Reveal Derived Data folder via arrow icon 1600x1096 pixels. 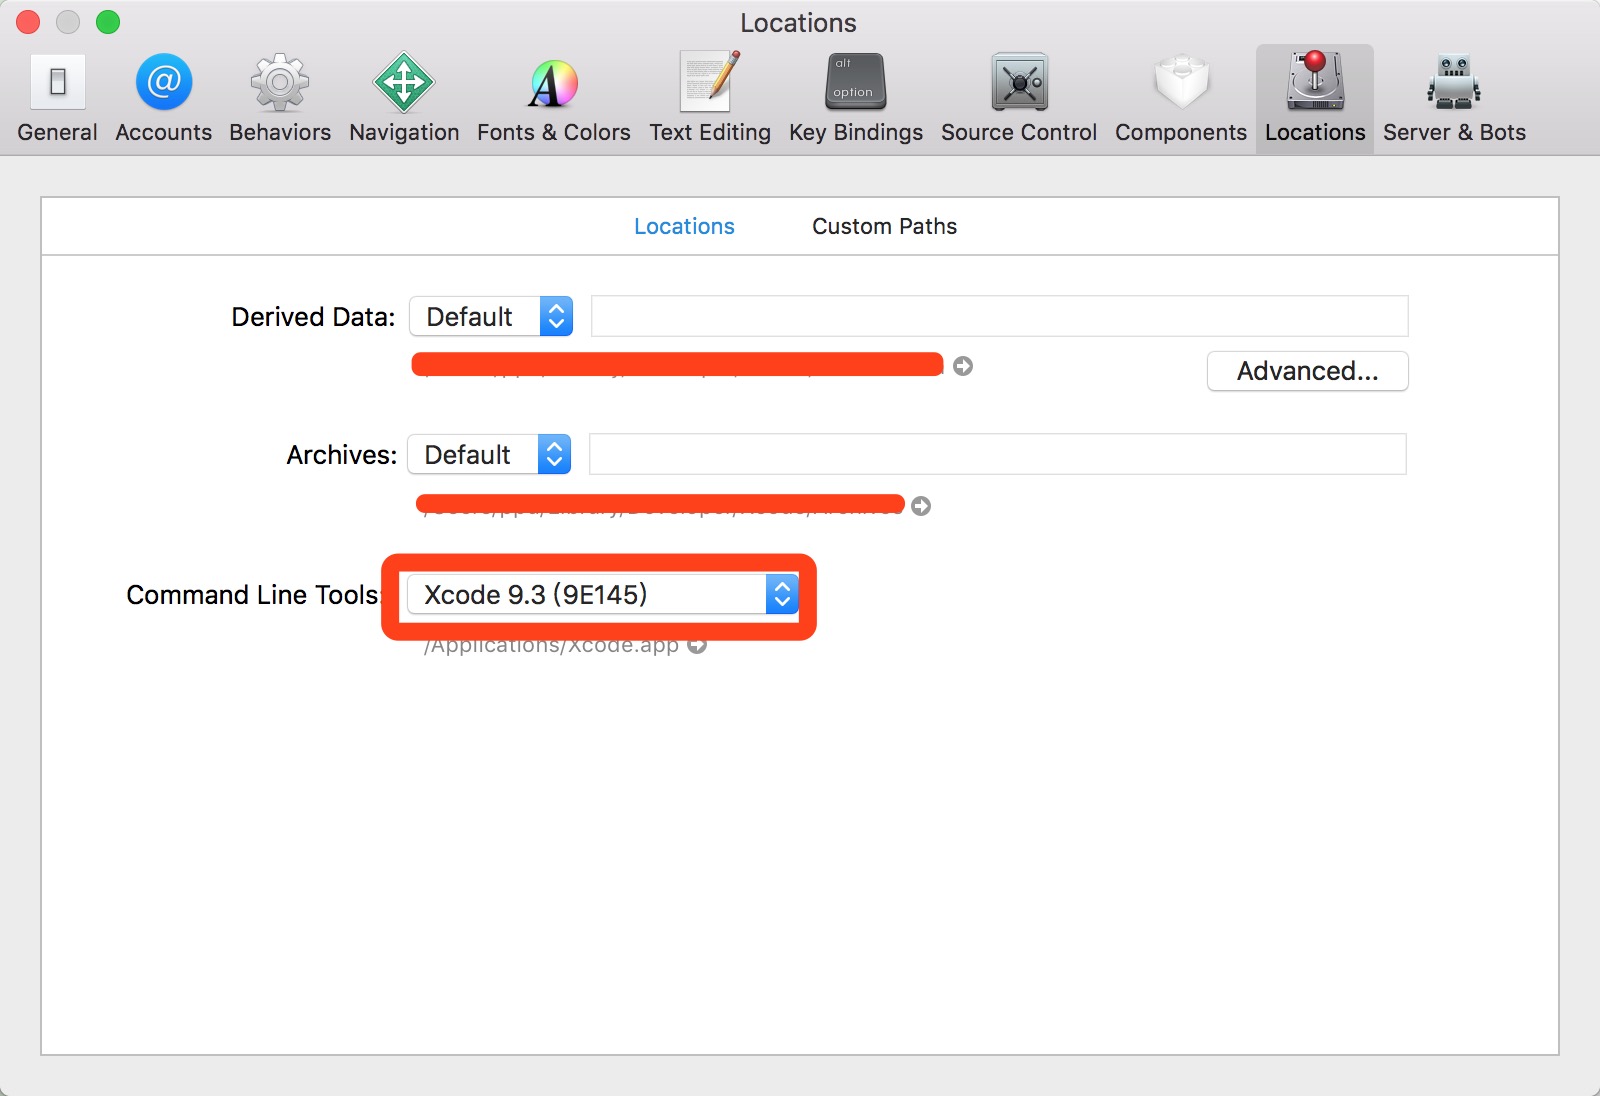click(x=963, y=366)
